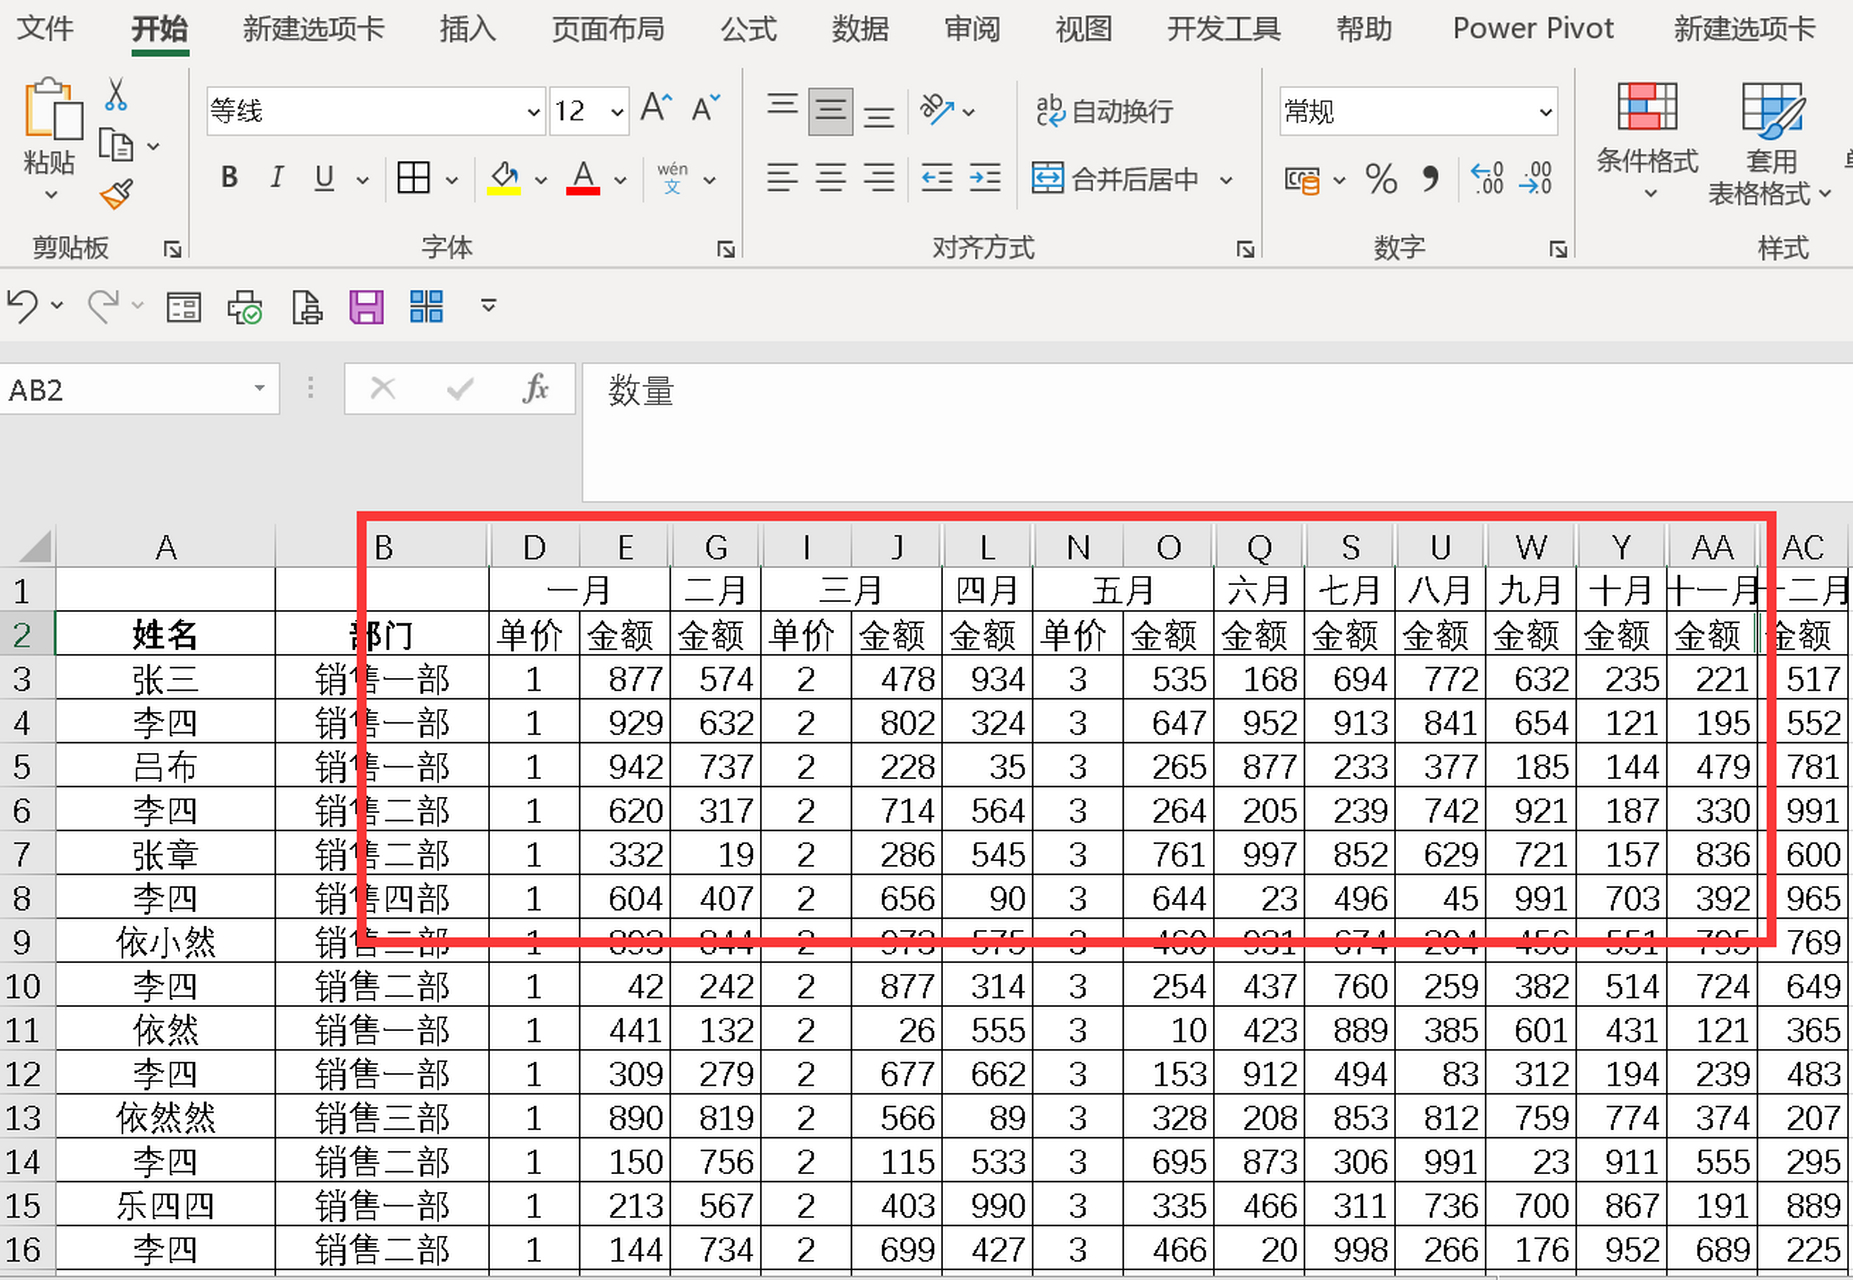The height and width of the screenshot is (1280, 1853).
Task: Decrease decimal places icon
Action: click(1536, 179)
